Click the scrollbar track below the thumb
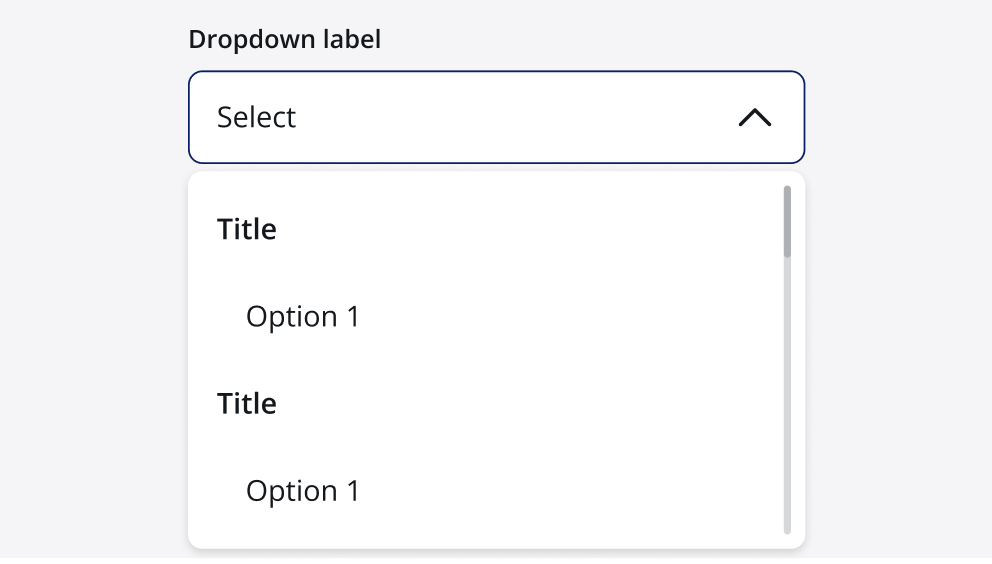The height and width of the screenshot is (564, 992). click(x=787, y=400)
